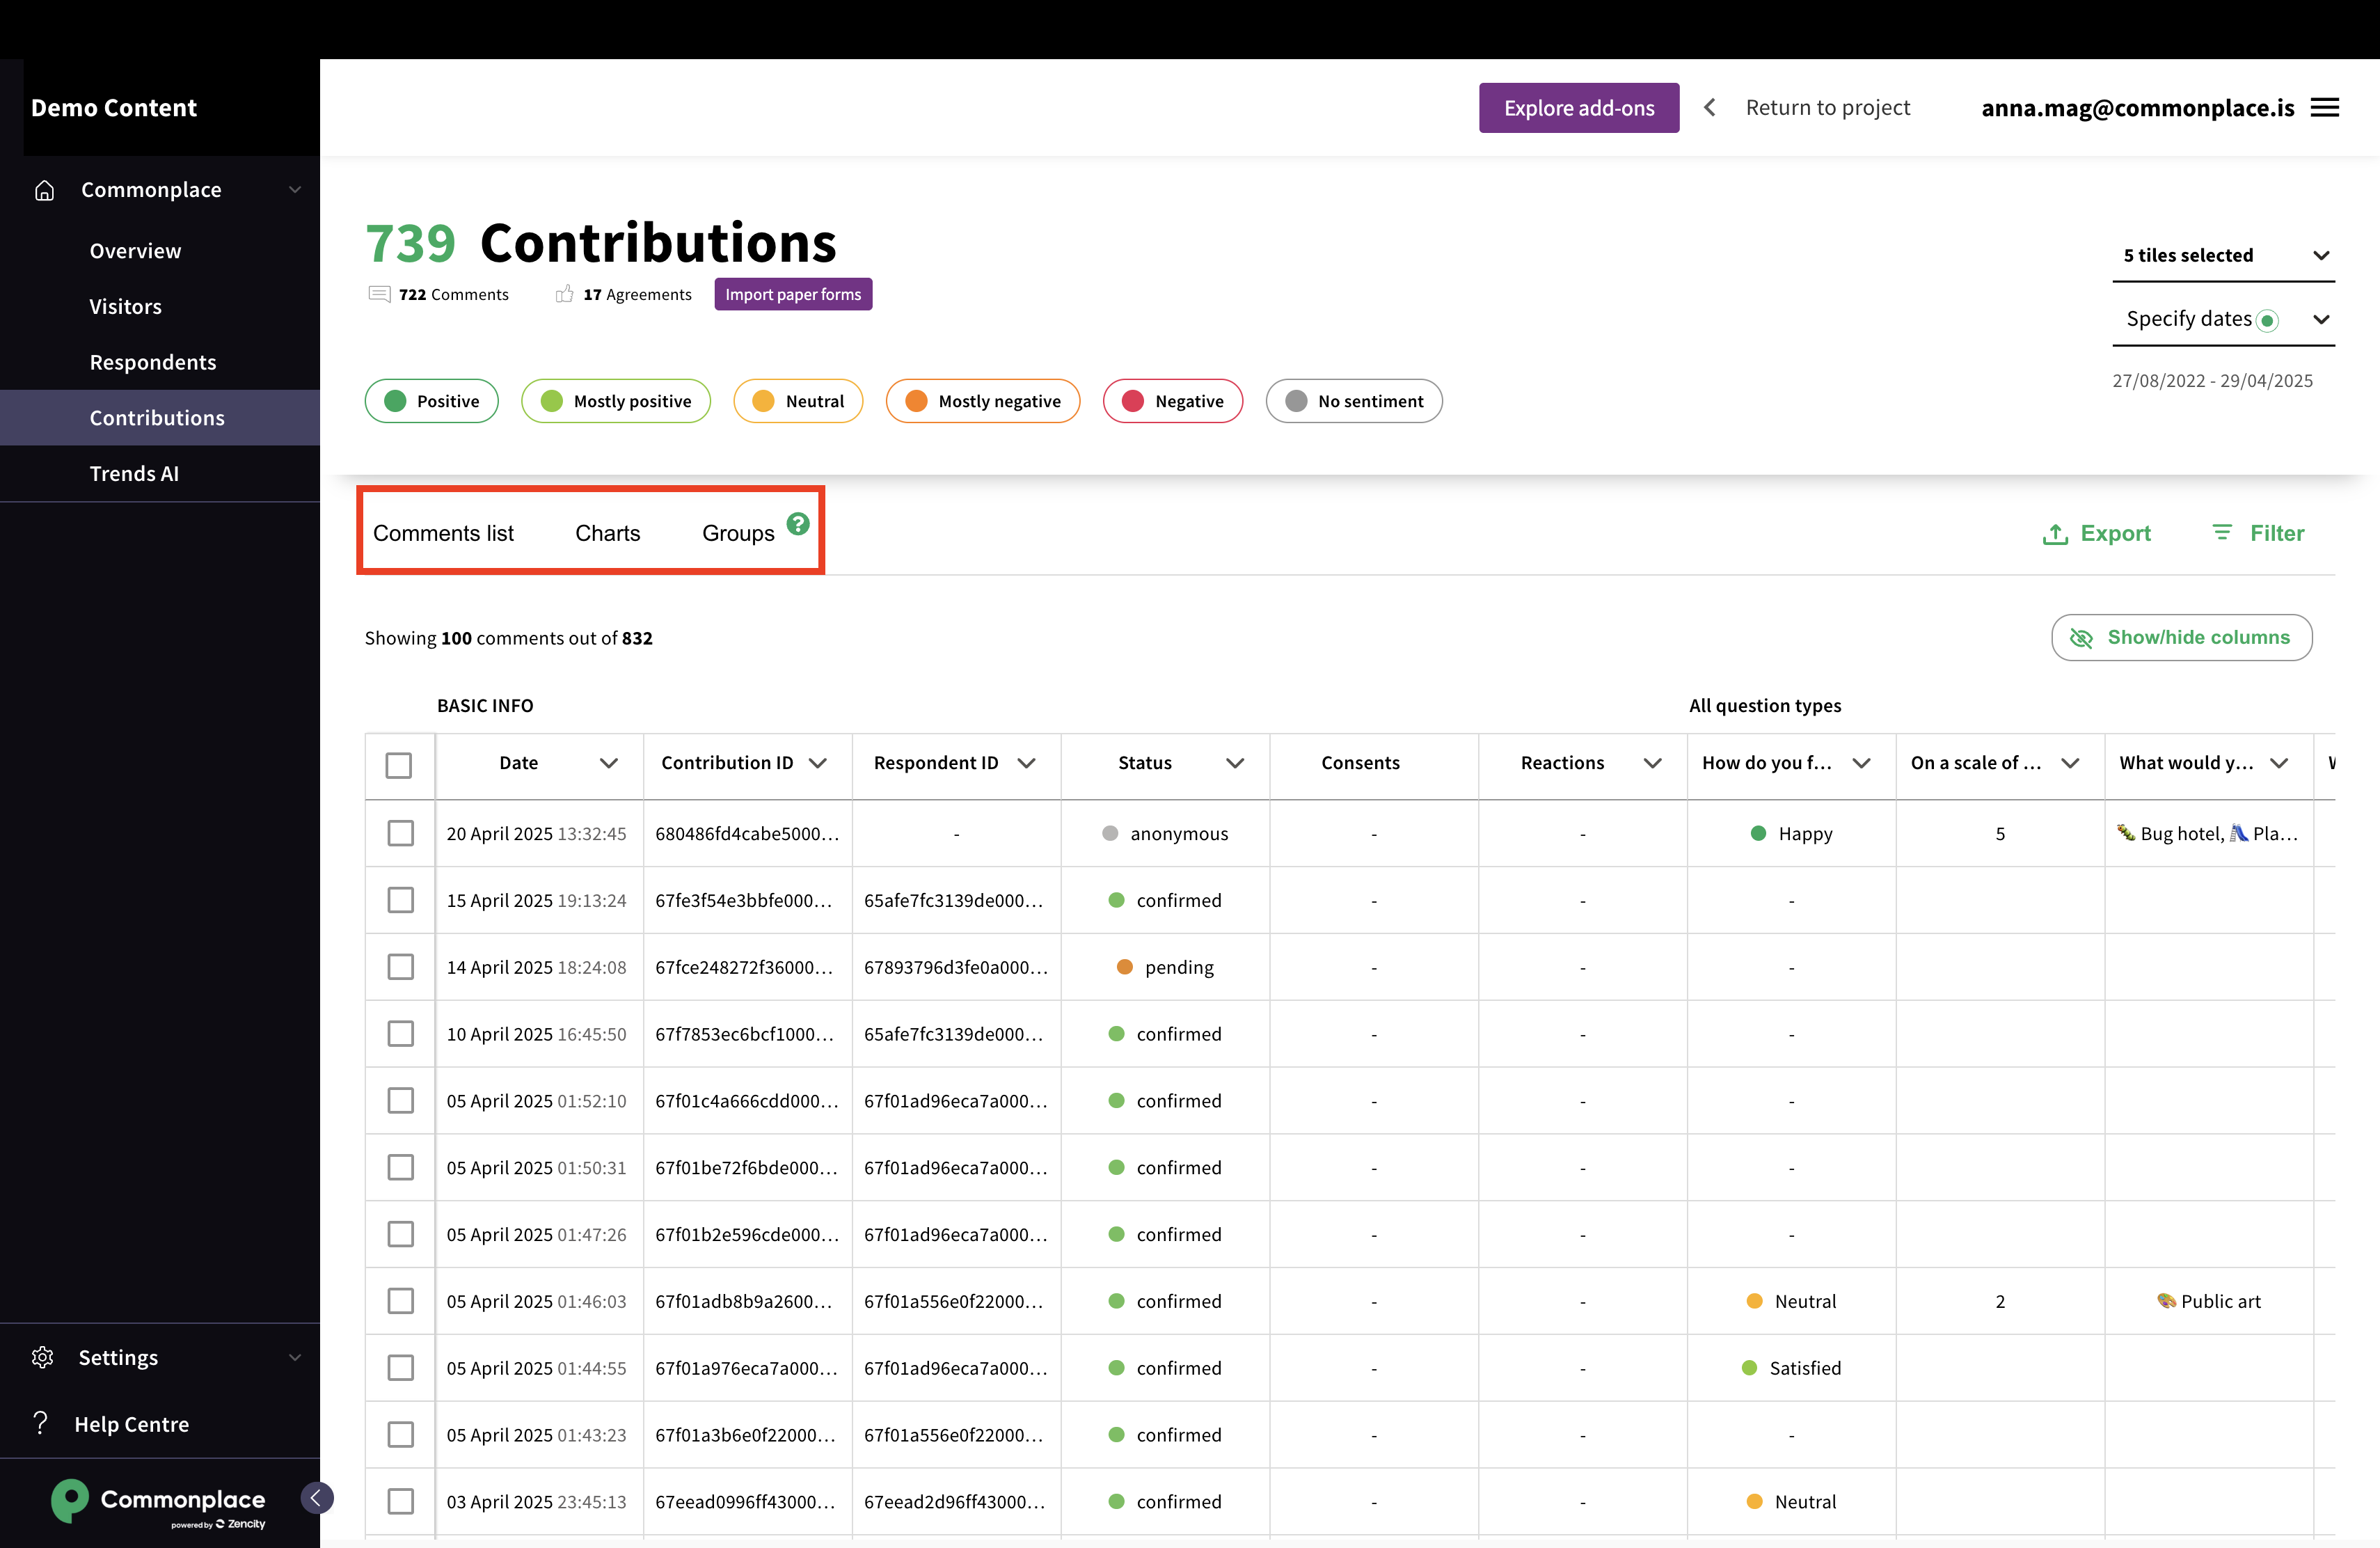2380x1548 pixels.
Task: Open Status column sort chevron
Action: (1235, 763)
